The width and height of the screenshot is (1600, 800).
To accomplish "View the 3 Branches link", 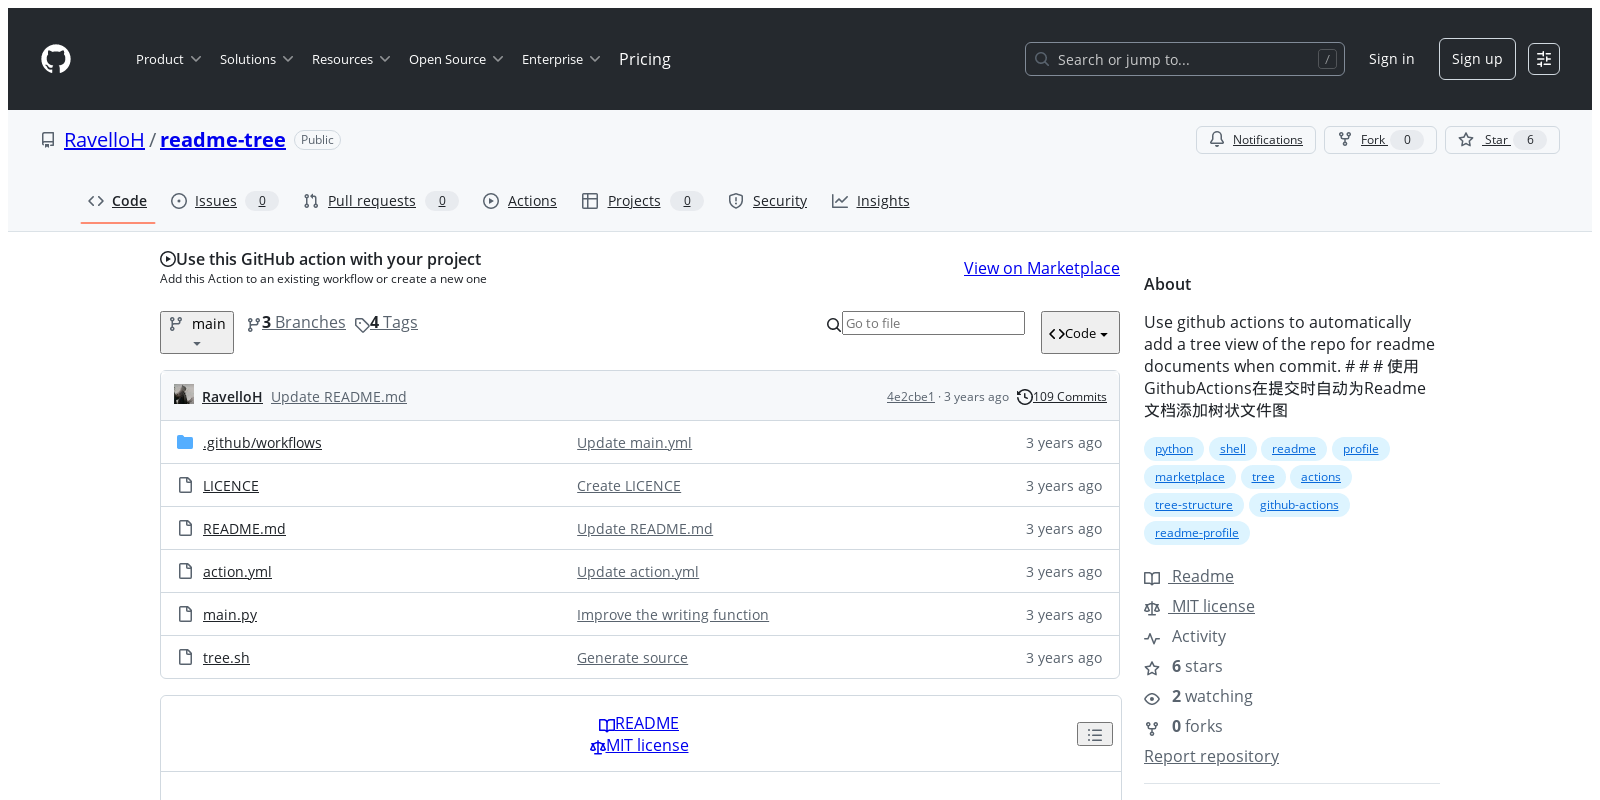I will click(296, 323).
